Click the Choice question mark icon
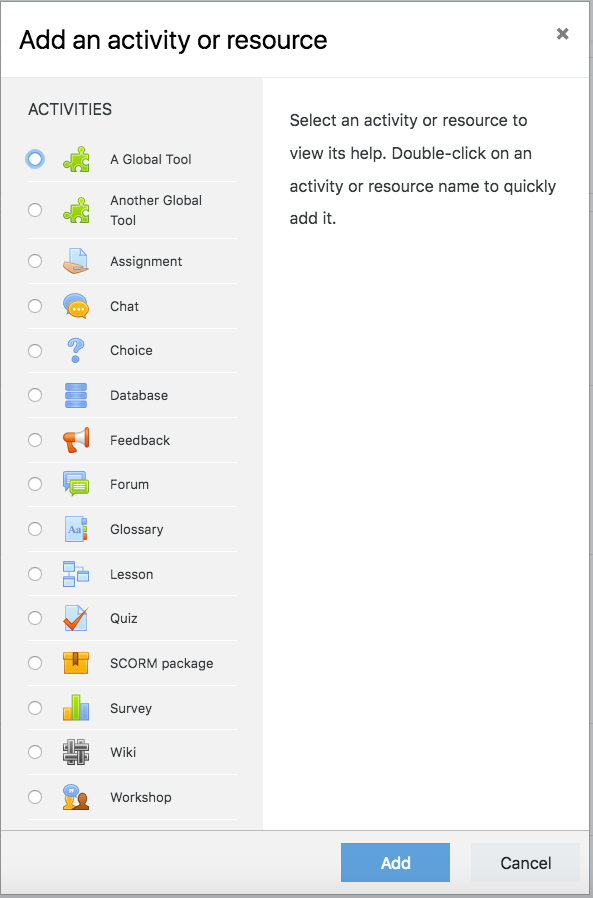The image size is (593, 898). (76, 350)
